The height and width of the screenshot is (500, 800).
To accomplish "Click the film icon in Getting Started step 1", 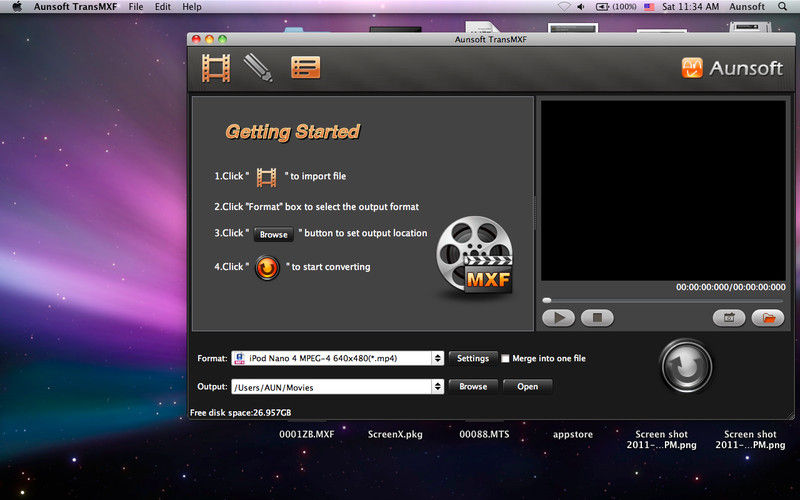I will pos(266,177).
